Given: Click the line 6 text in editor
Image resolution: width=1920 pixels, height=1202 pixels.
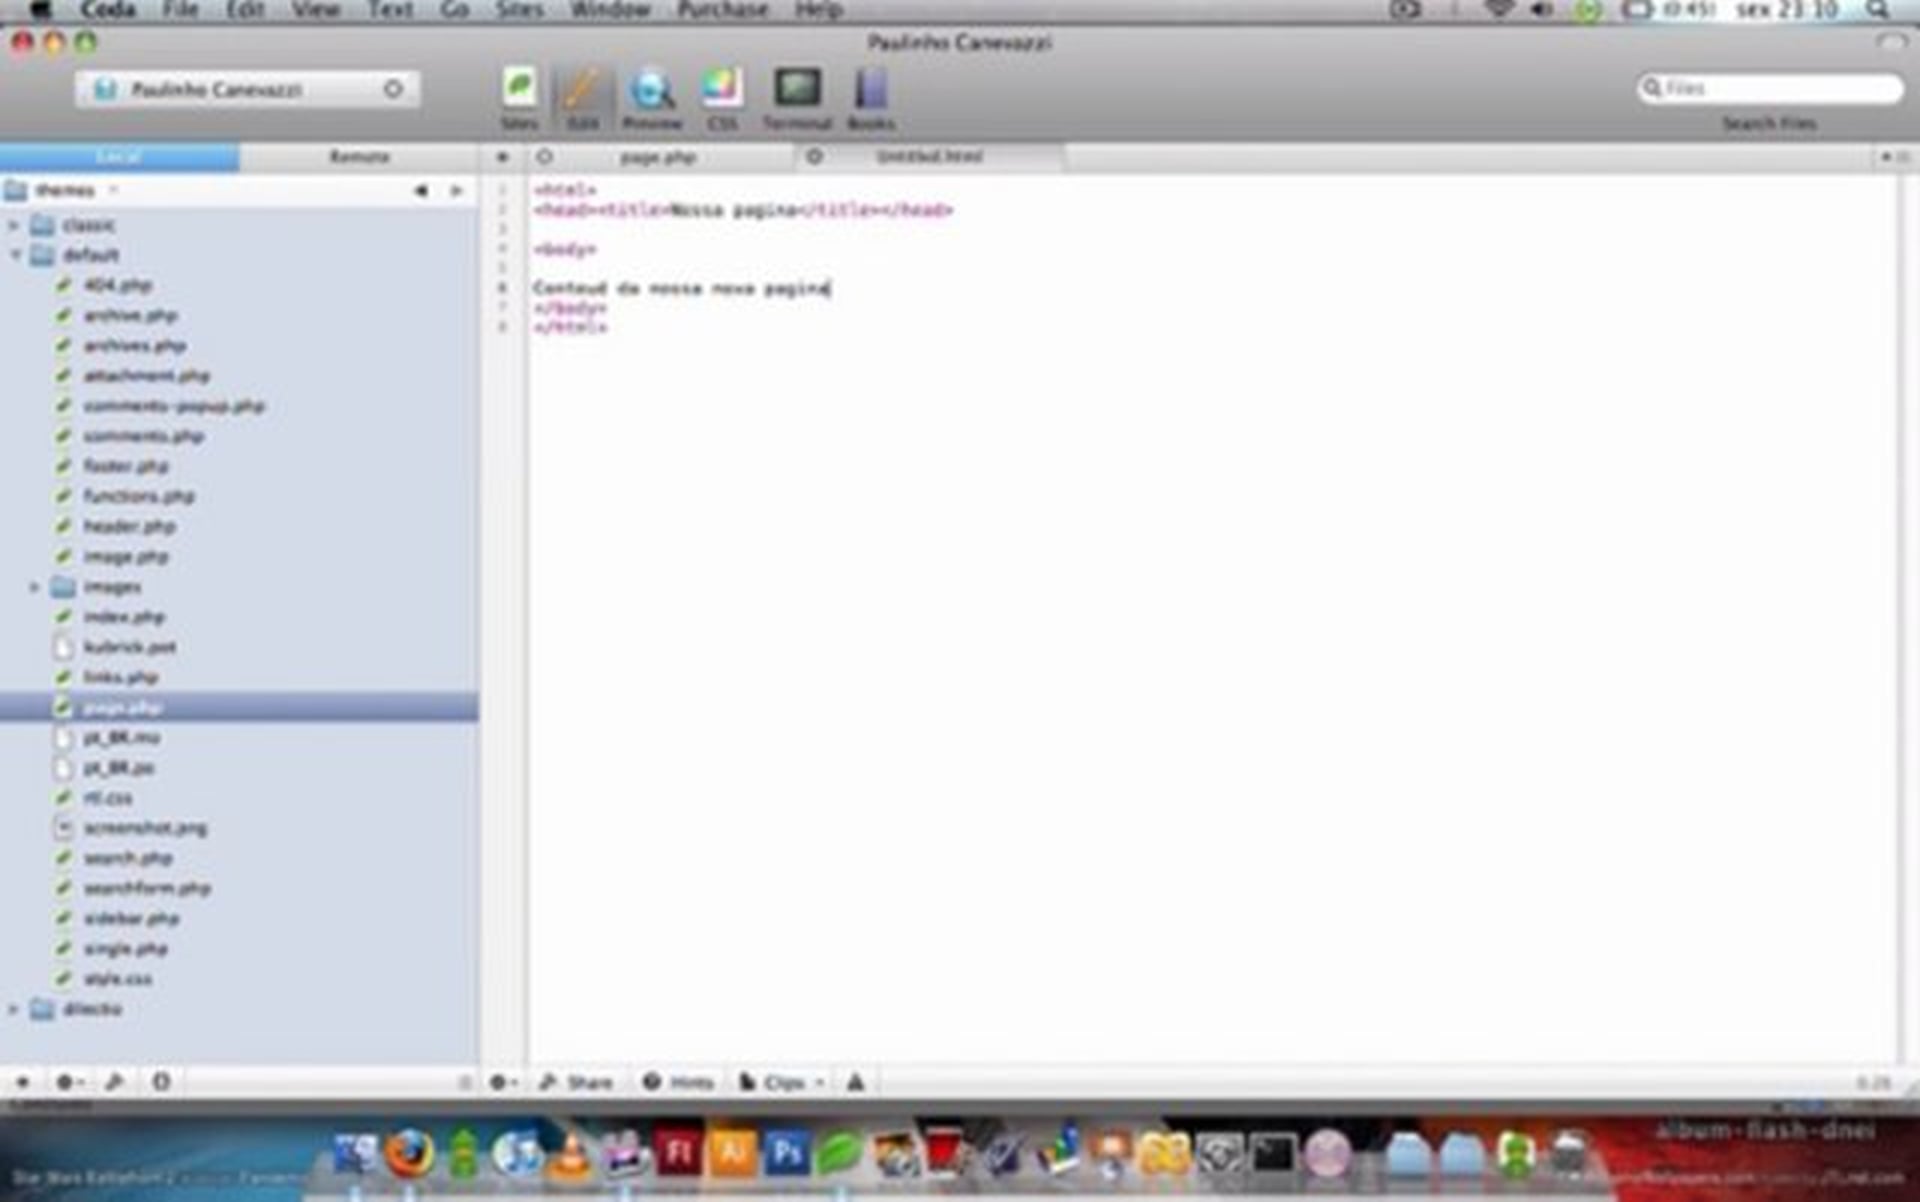Looking at the screenshot, I should (681, 289).
